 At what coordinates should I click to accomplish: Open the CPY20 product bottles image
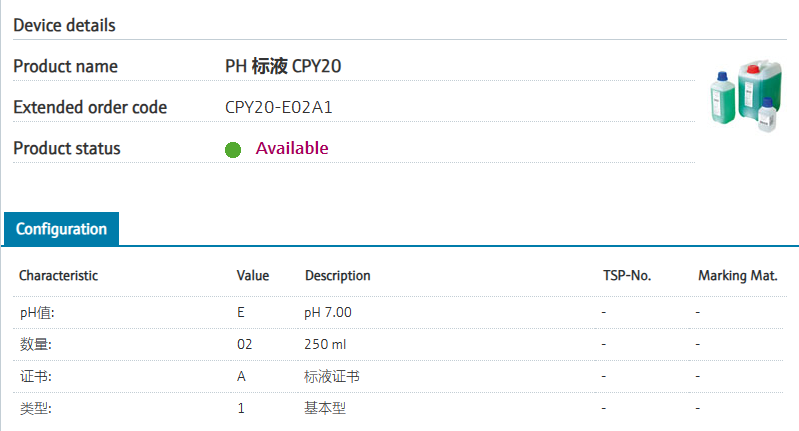(x=745, y=96)
